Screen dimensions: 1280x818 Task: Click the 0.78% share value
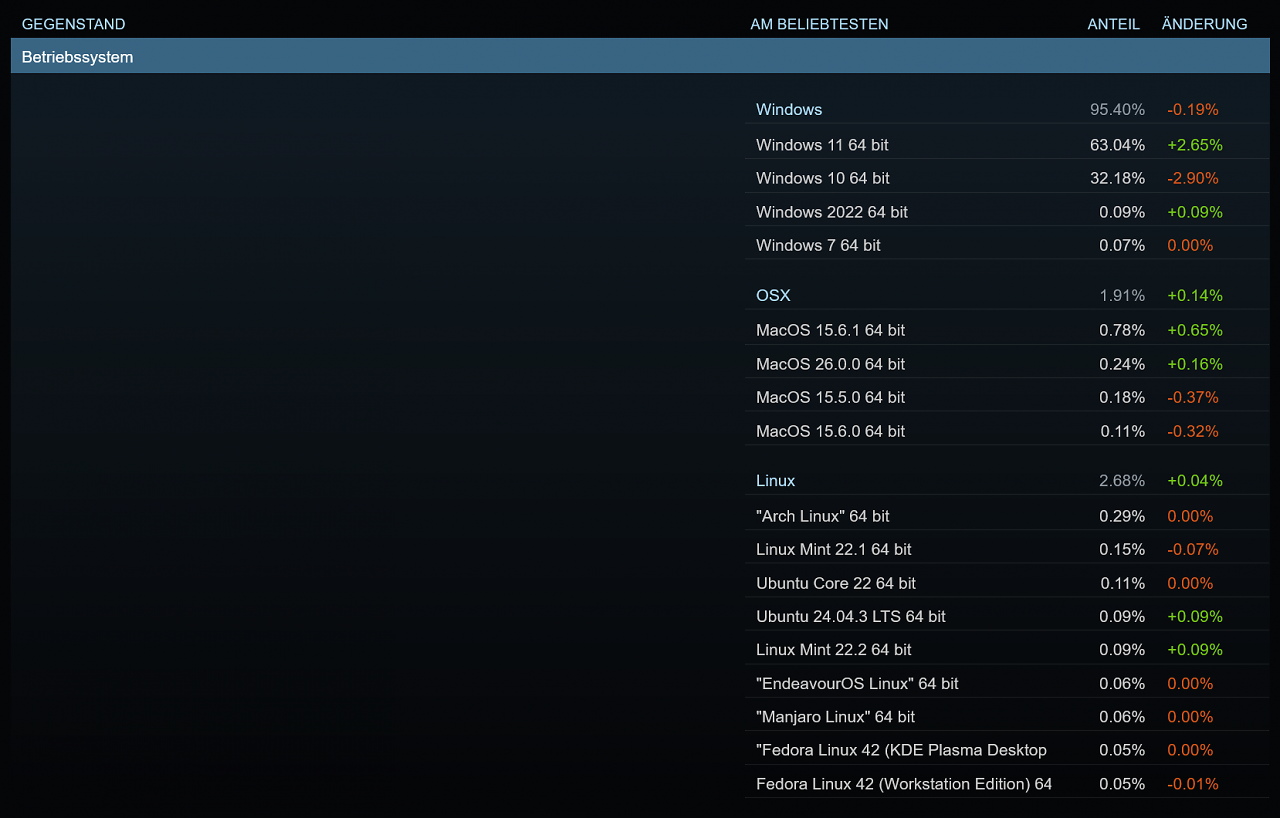point(1122,330)
